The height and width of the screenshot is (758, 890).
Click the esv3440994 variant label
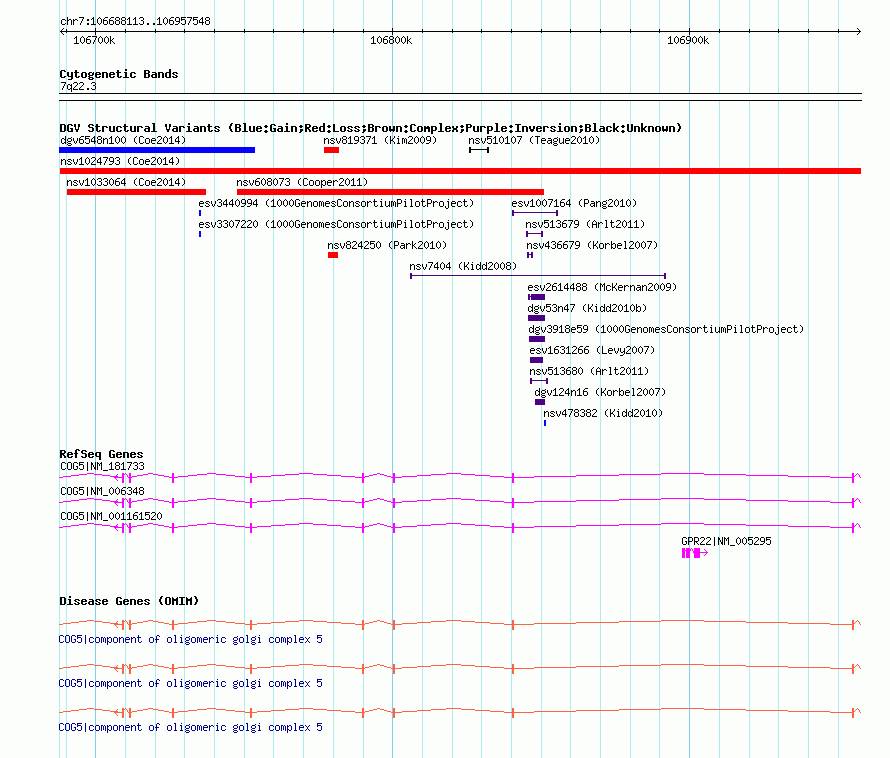tap(336, 203)
